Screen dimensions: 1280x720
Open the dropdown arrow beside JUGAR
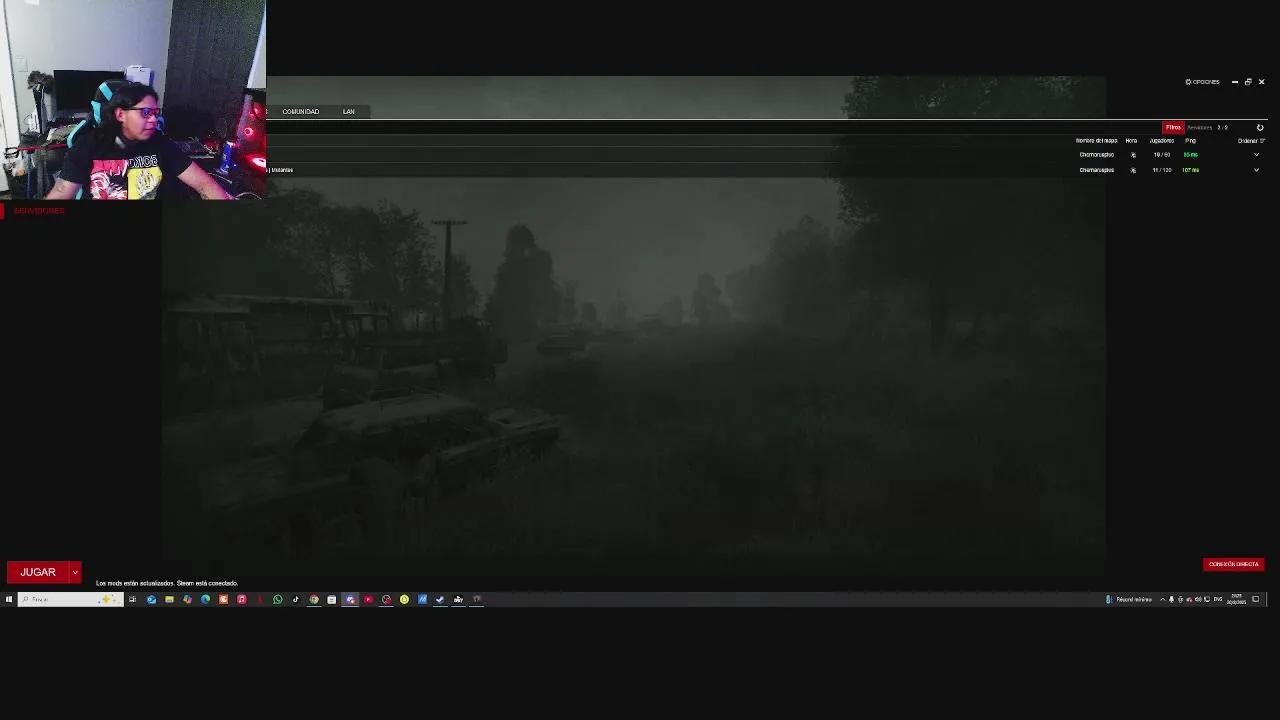click(75, 572)
